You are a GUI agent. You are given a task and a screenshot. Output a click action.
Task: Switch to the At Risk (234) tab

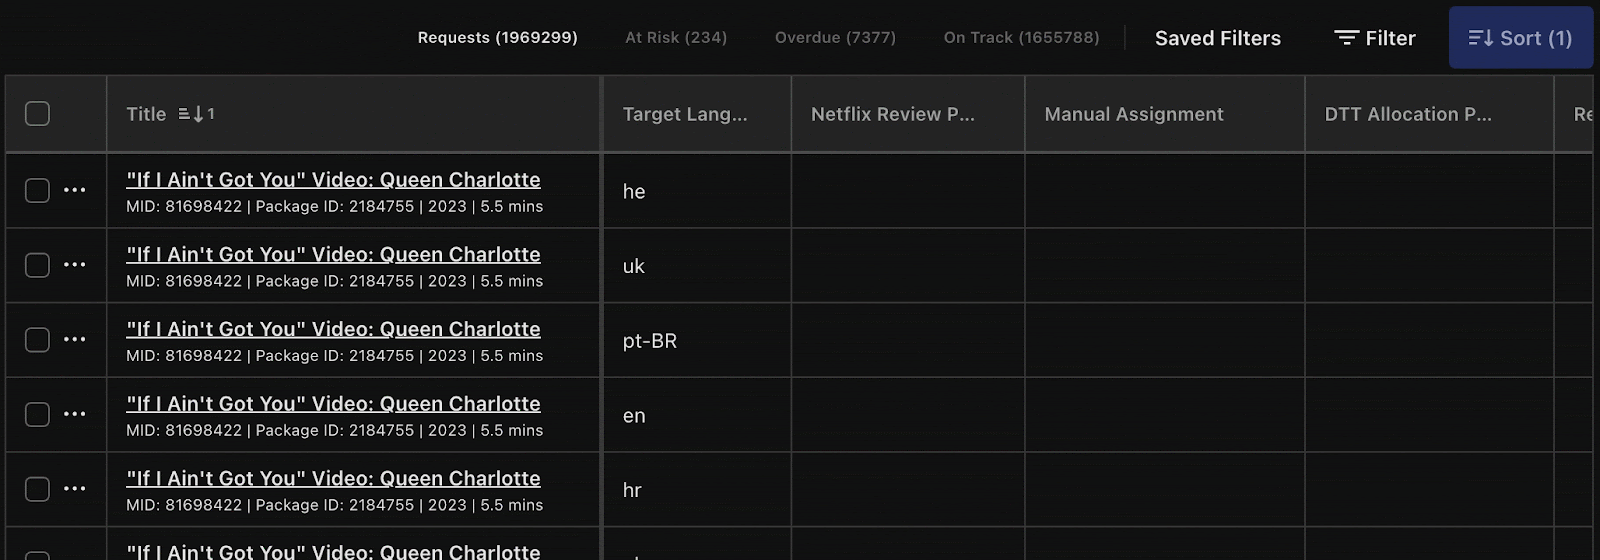point(676,38)
